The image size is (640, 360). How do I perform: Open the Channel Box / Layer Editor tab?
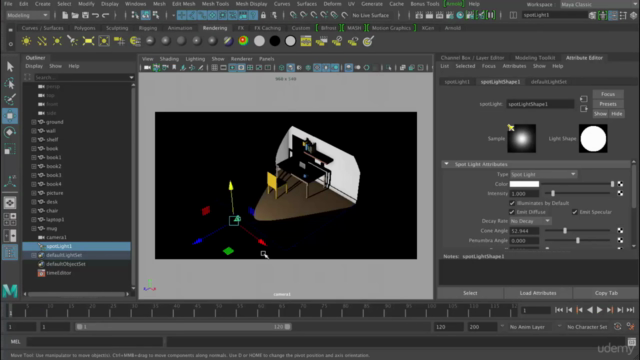(x=472, y=58)
